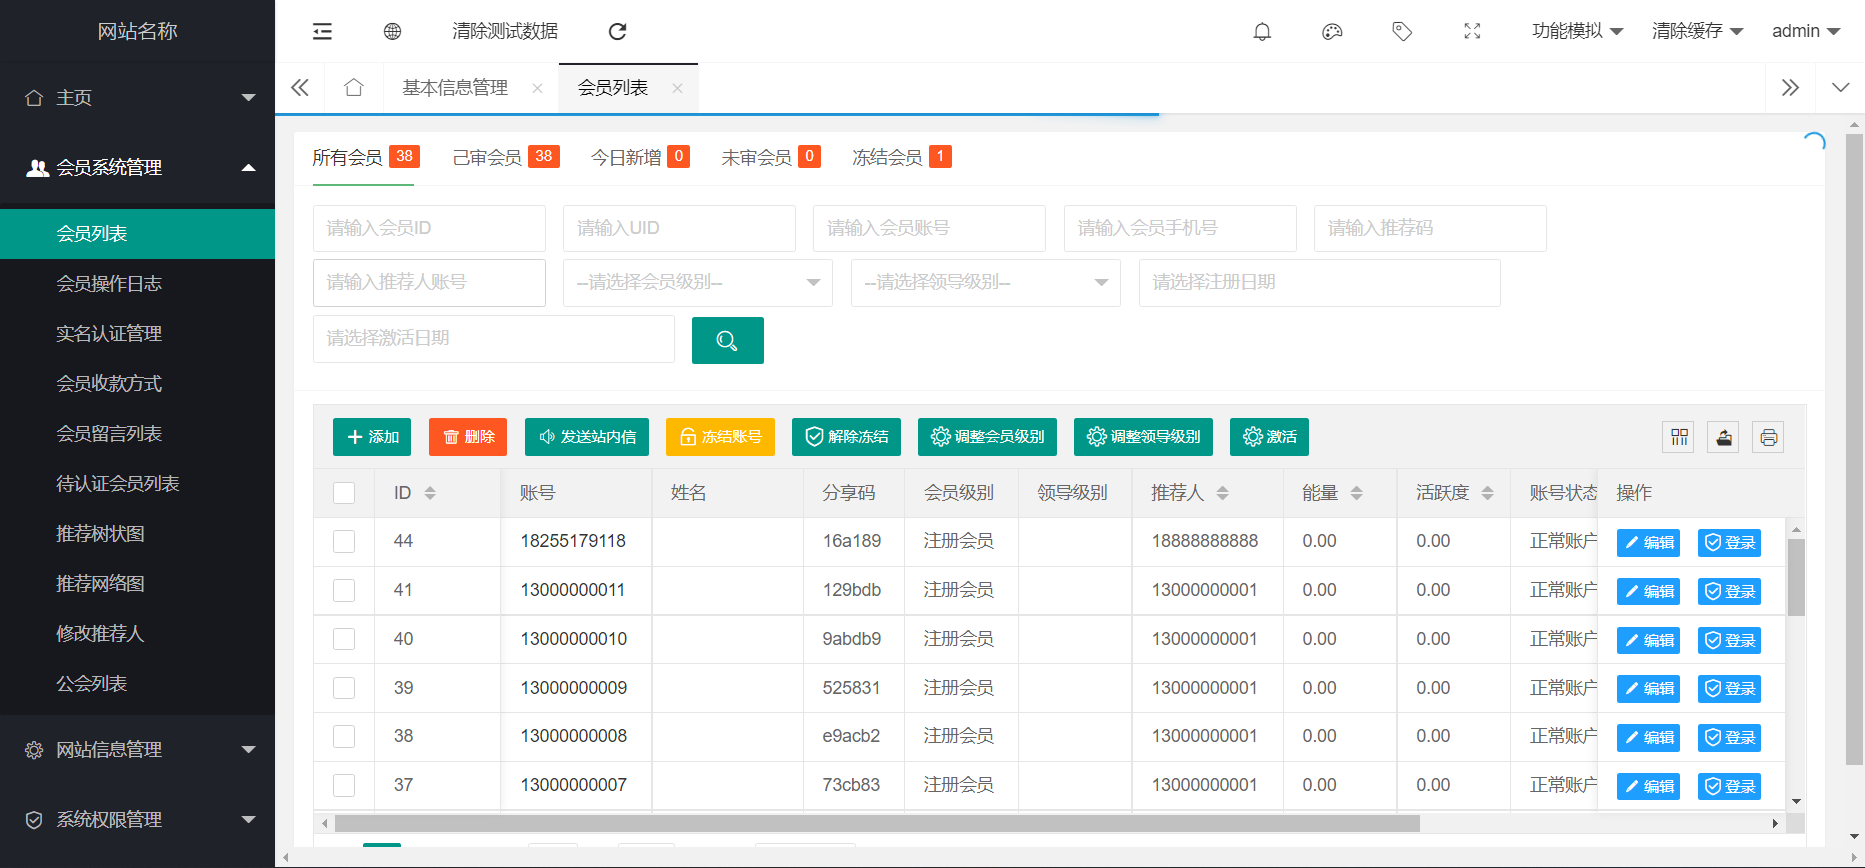Toggle fullscreen mode icon
The width and height of the screenshot is (1865, 868).
(1472, 31)
